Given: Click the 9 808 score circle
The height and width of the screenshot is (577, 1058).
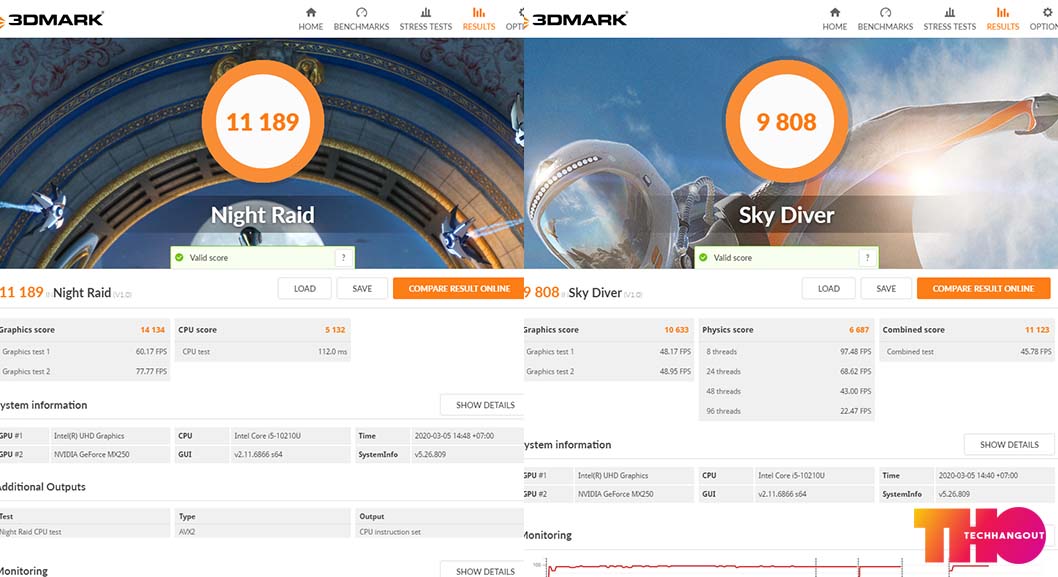Looking at the screenshot, I should tap(786, 121).
